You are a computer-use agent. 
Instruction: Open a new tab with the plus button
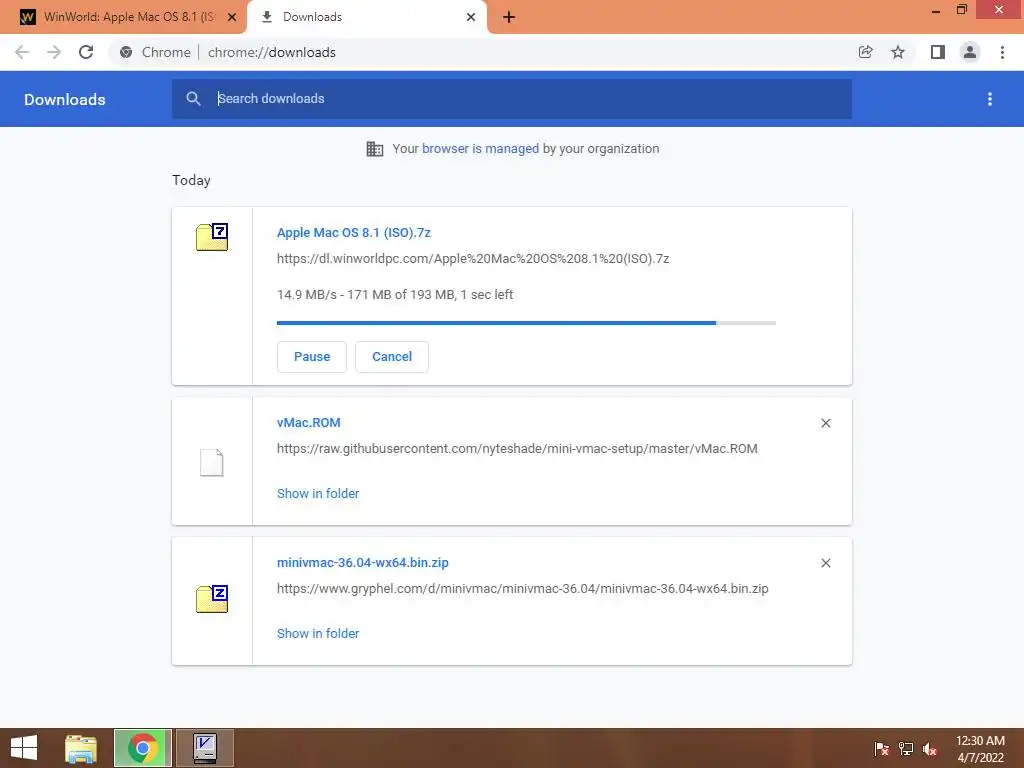coord(509,17)
